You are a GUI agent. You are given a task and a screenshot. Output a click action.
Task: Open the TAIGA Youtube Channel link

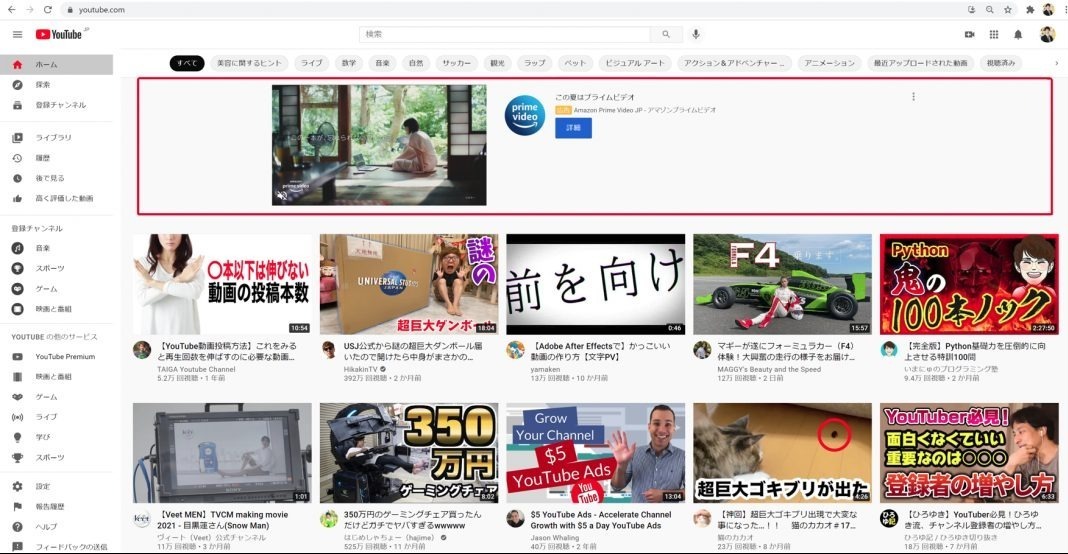(x=196, y=369)
